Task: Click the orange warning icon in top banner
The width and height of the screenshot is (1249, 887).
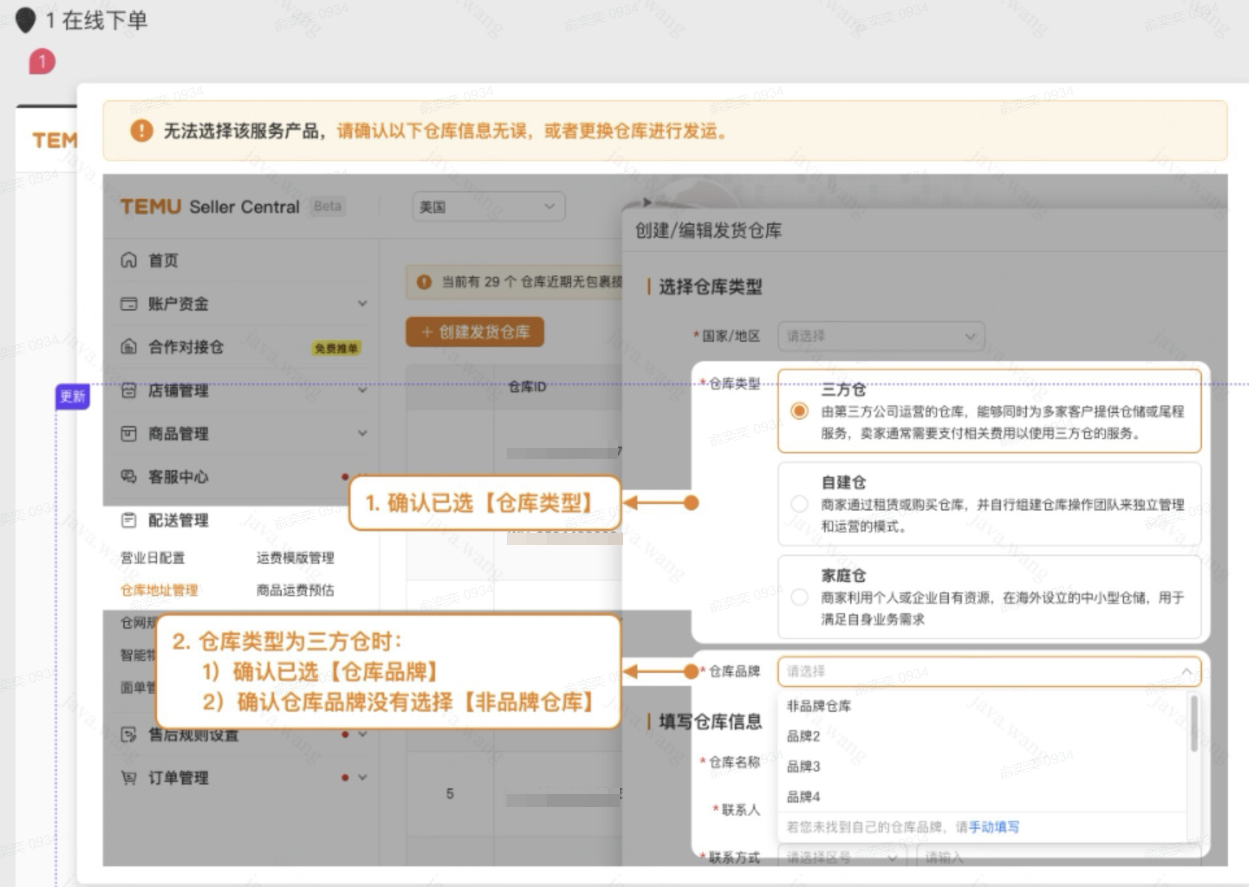Action: pos(141,131)
